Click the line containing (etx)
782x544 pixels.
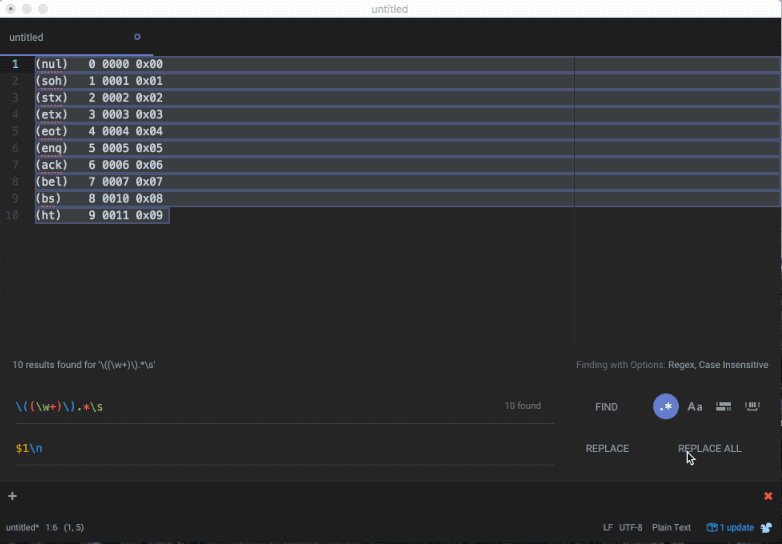407,115
